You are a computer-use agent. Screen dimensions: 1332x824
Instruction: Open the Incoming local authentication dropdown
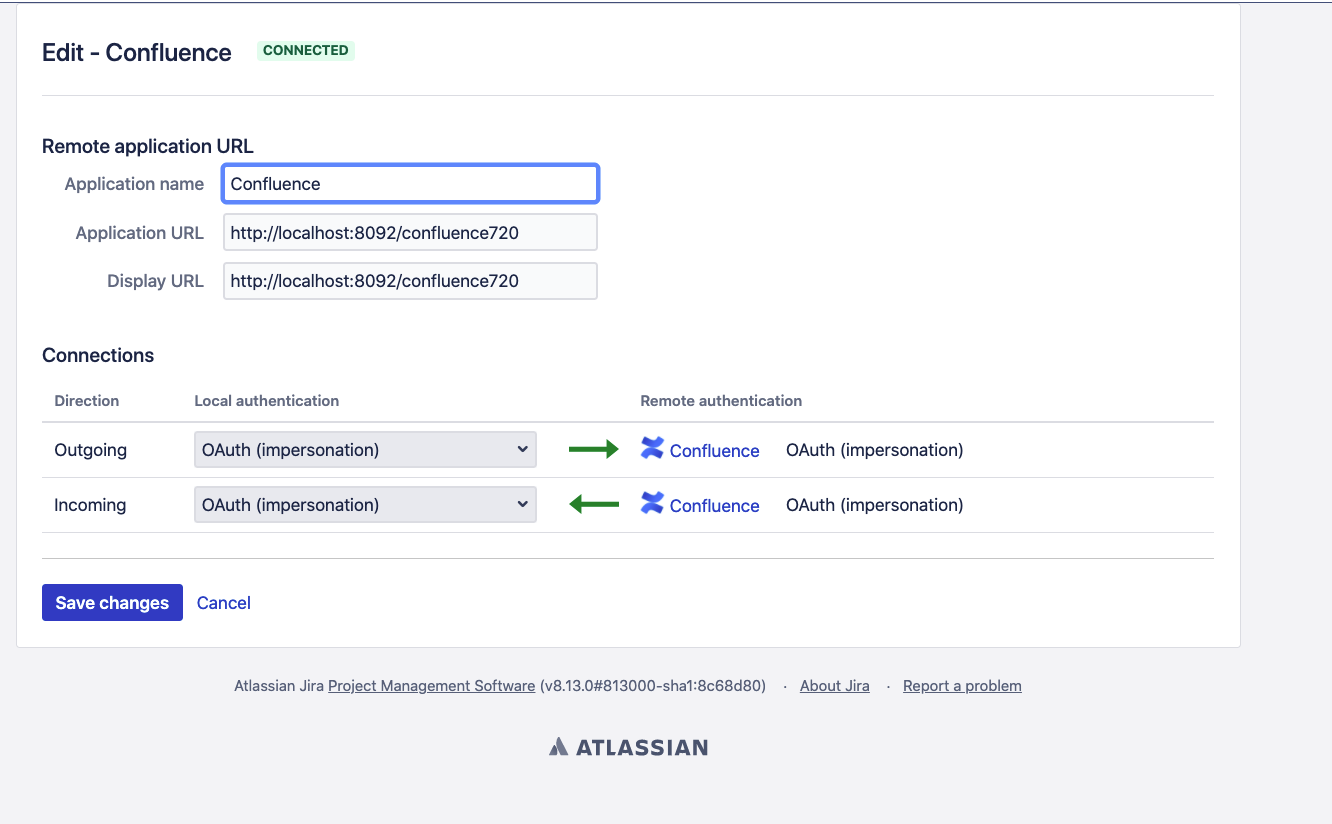365,505
